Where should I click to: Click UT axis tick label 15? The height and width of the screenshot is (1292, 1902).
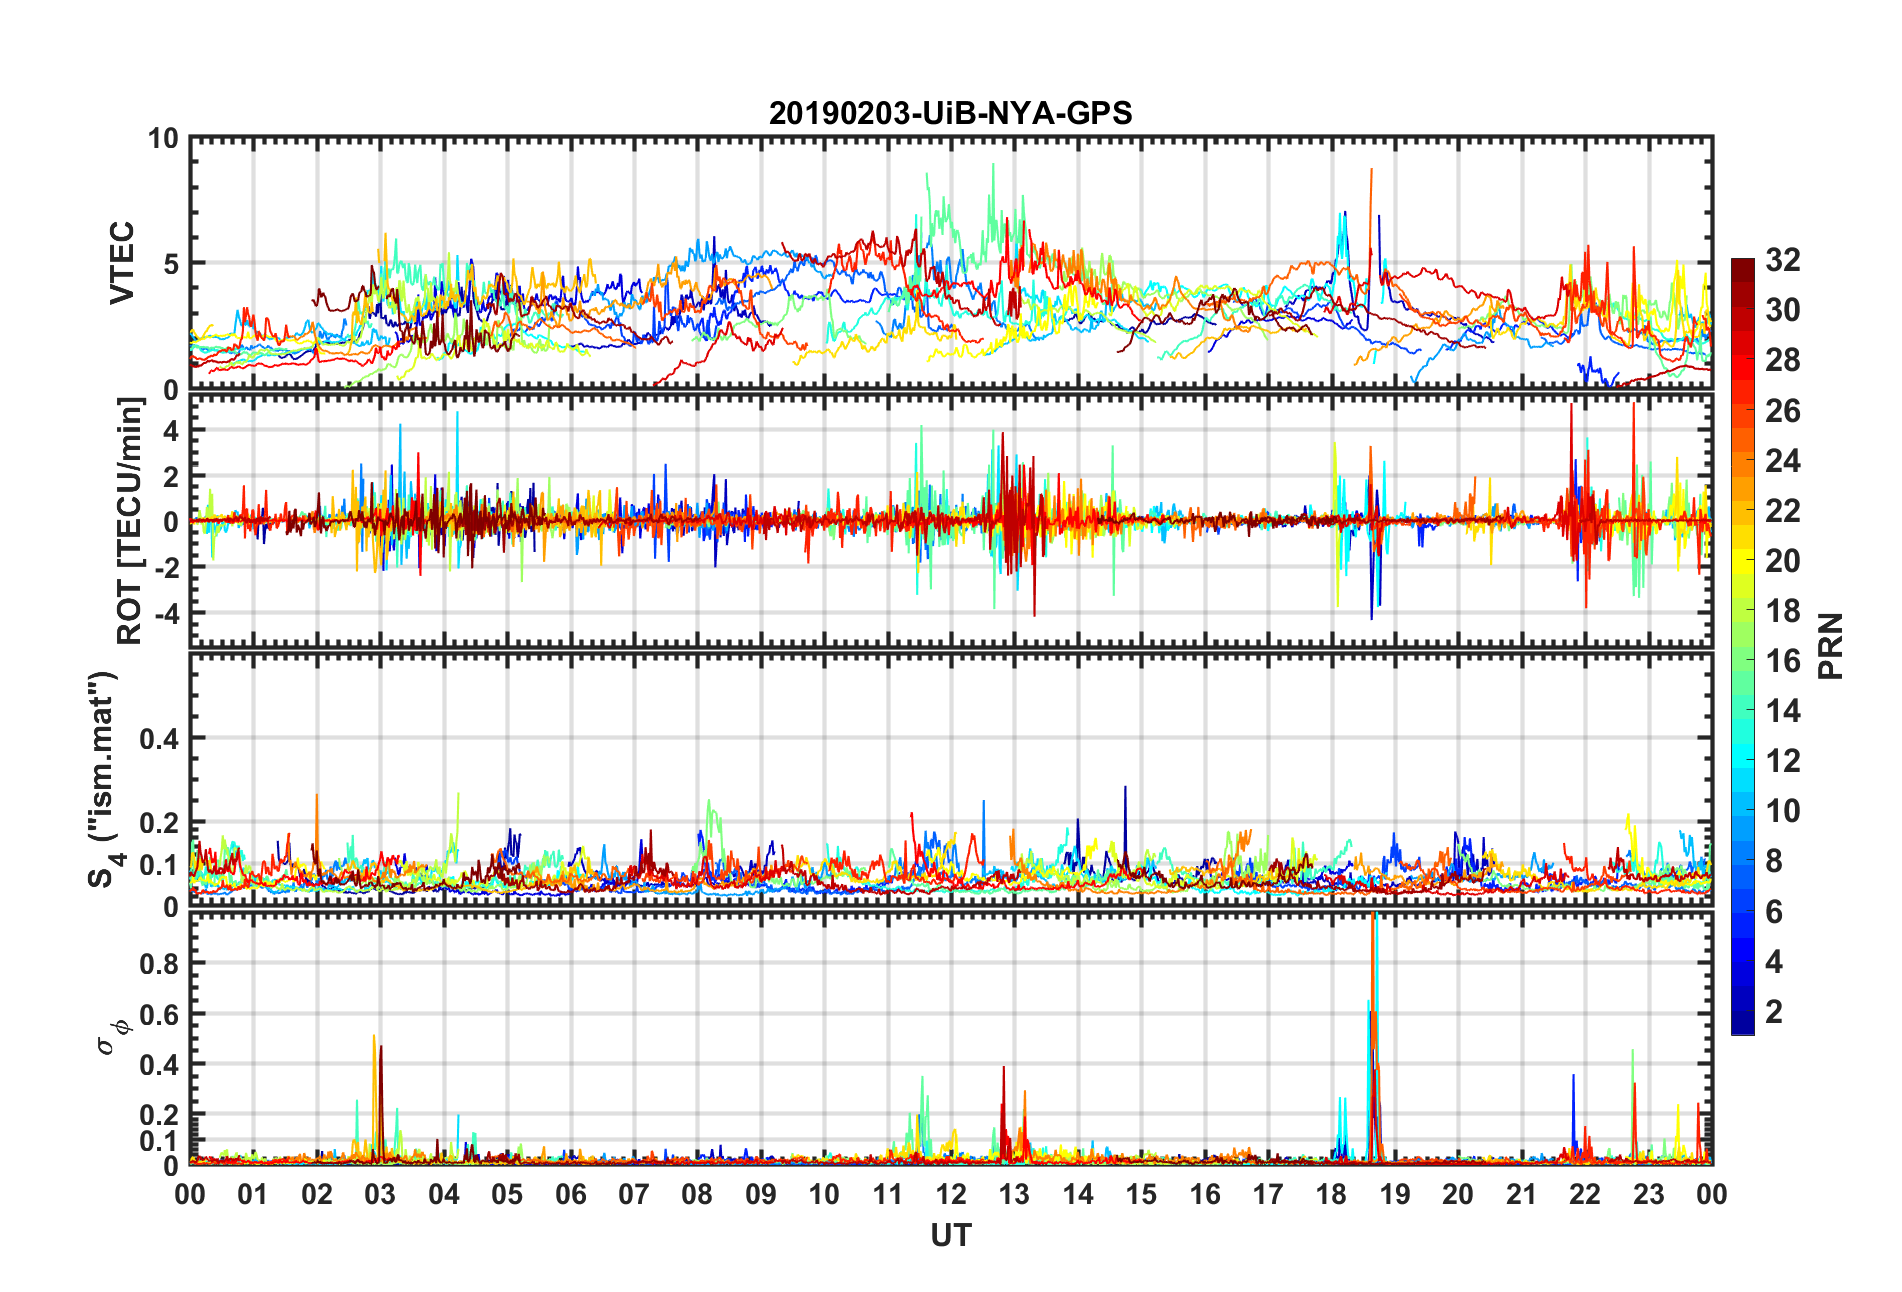point(1141,1194)
